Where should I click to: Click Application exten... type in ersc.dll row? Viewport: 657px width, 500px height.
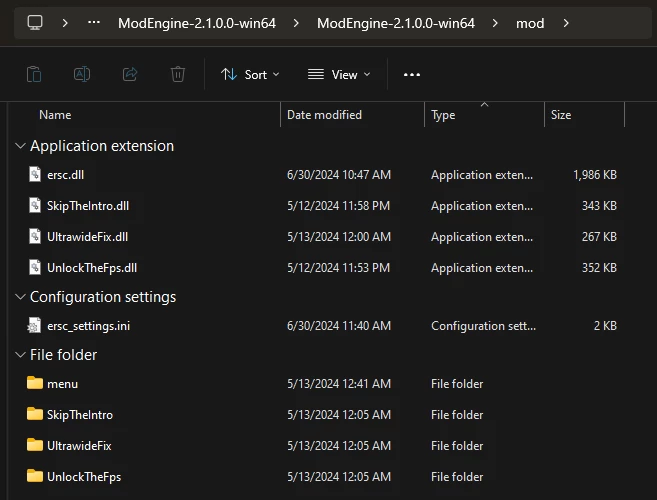482,175
